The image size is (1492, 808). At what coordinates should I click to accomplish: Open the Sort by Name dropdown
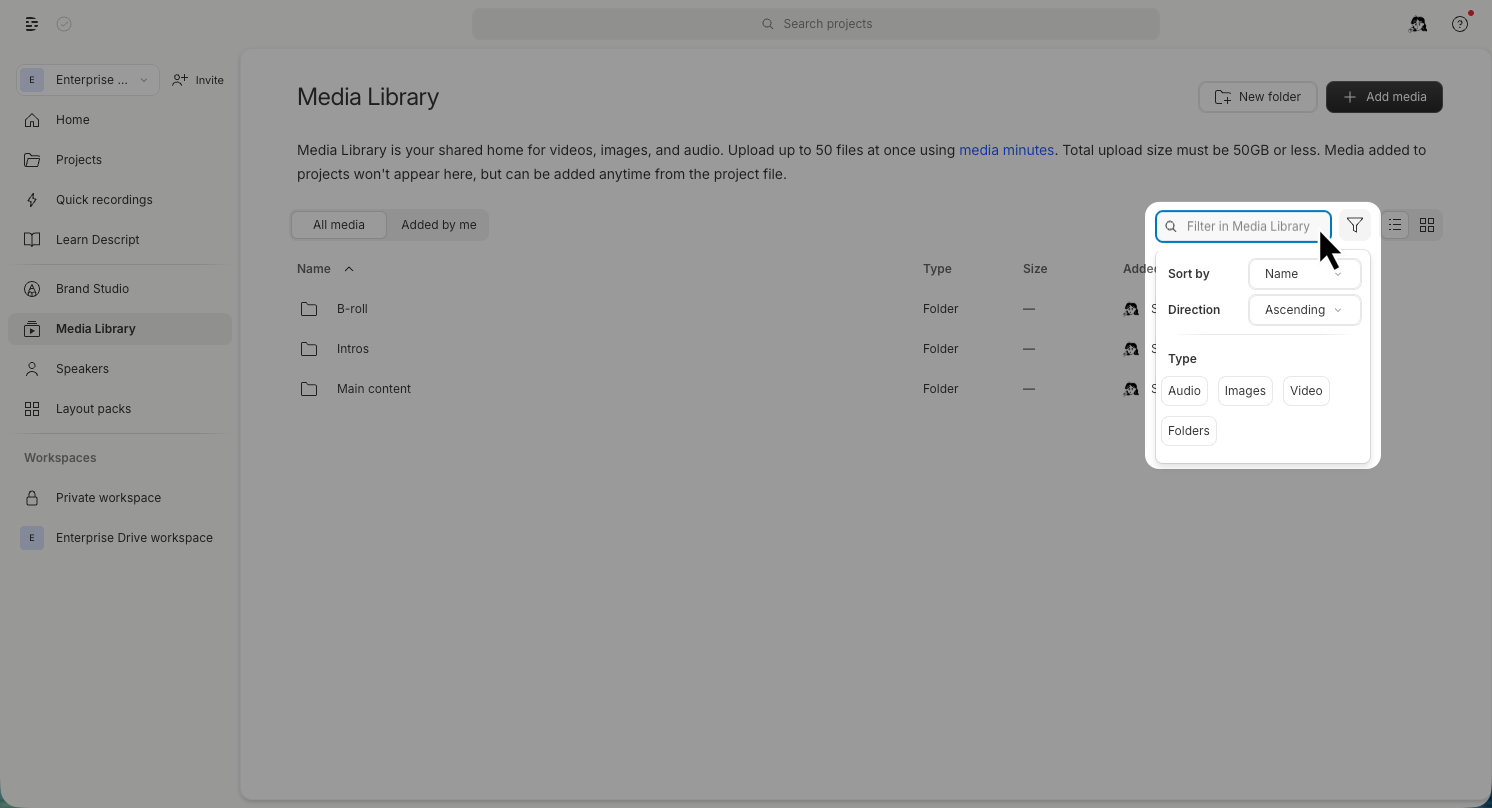pyautogui.click(x=1304, y=273)
